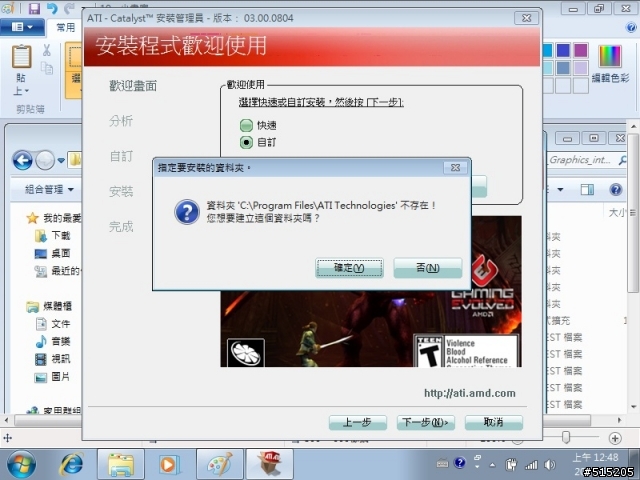Open 媒體櫃 libraries in Explorer sidebar
640x480 pixels.
coord(49,306)
